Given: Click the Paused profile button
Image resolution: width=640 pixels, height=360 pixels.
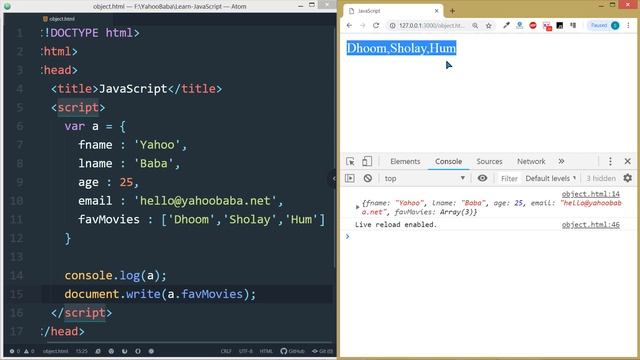Looking at the screenshot, I should pos(604,25).
